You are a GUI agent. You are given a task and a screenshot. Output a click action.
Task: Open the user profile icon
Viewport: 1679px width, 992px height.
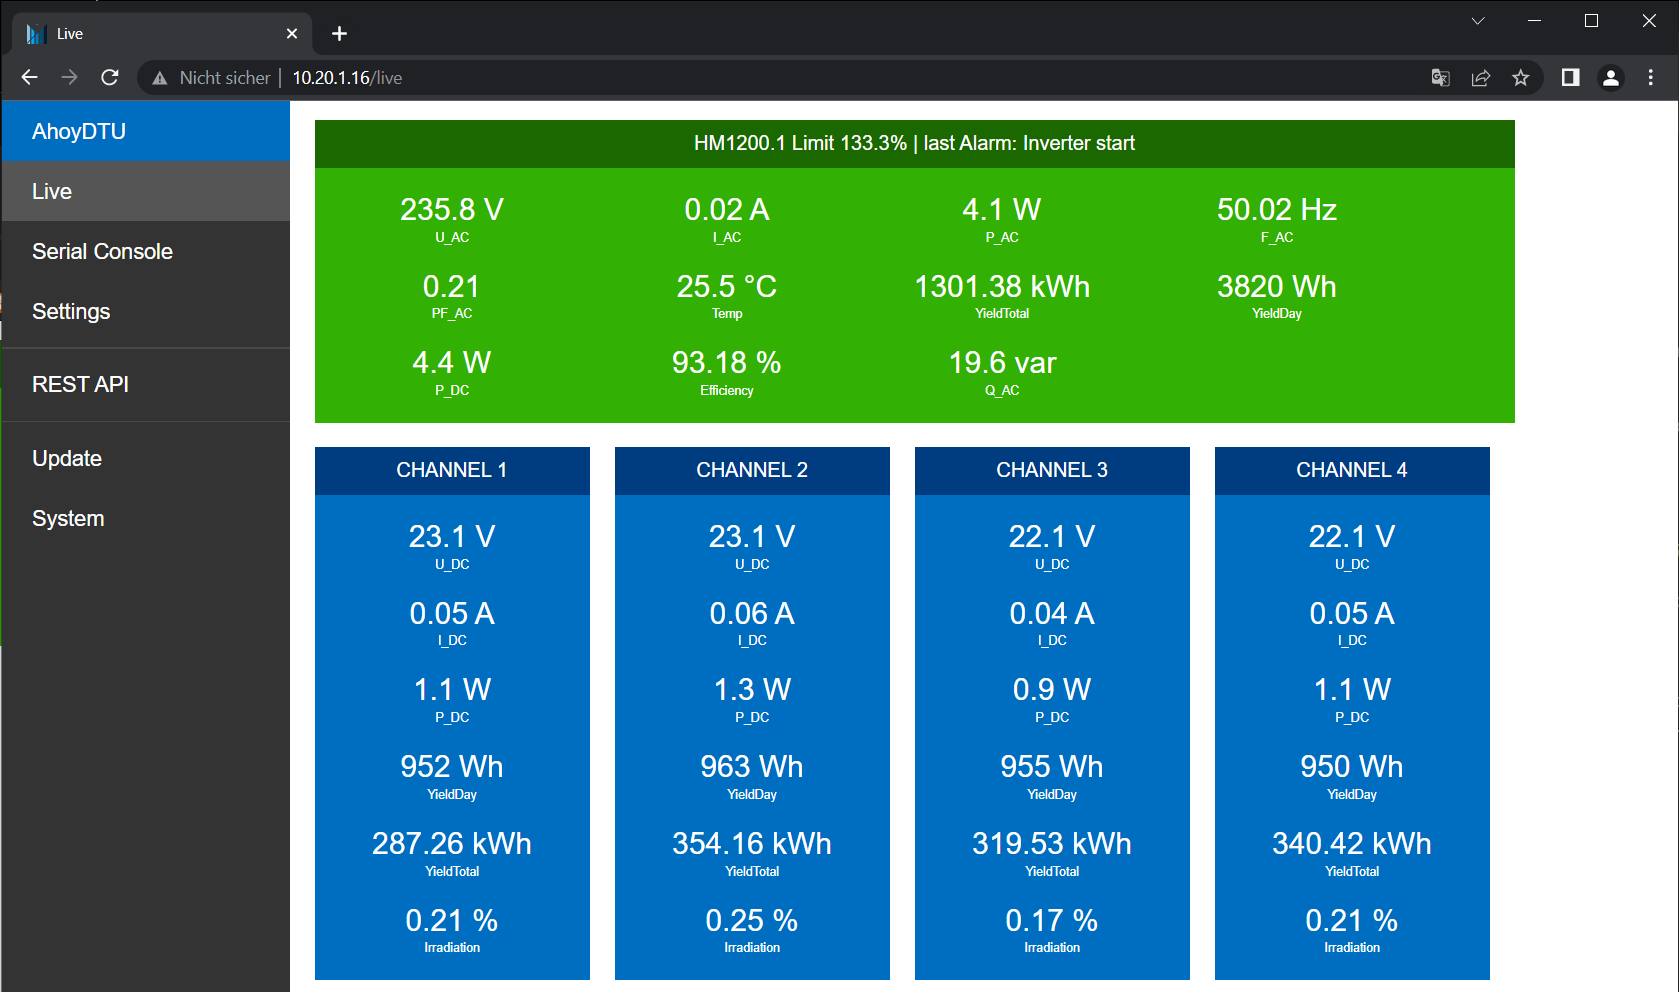1610,78
